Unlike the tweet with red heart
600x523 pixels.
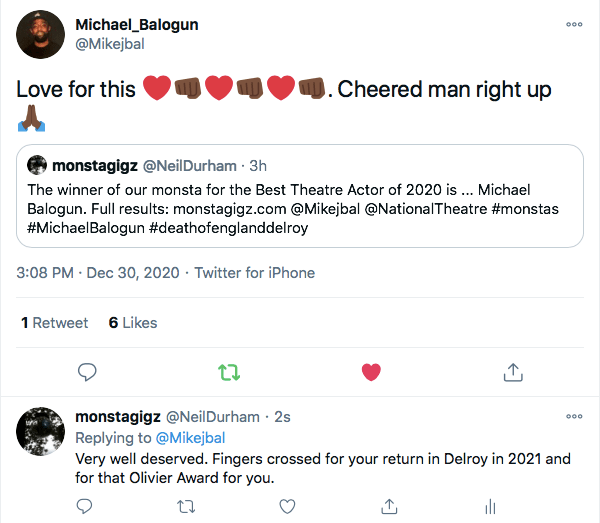[x=371, y=372]
